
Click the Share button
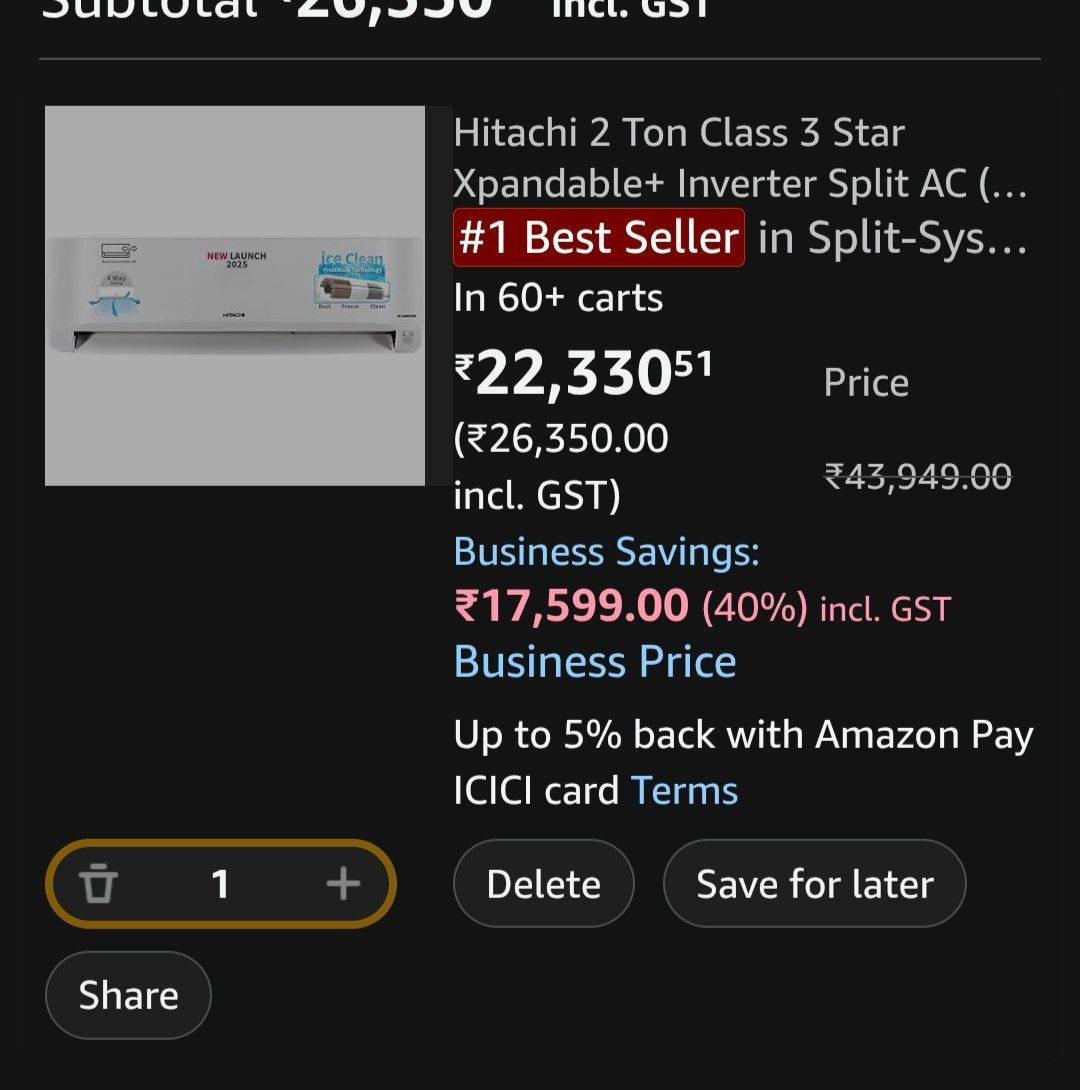coord(127,995)
